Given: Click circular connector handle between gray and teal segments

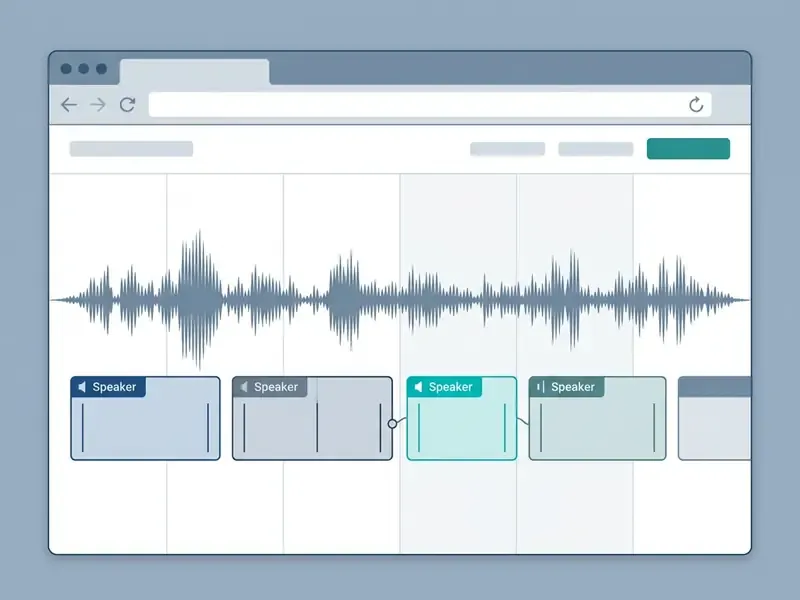Looking at the screenshot, I should (x=392, y=423).
